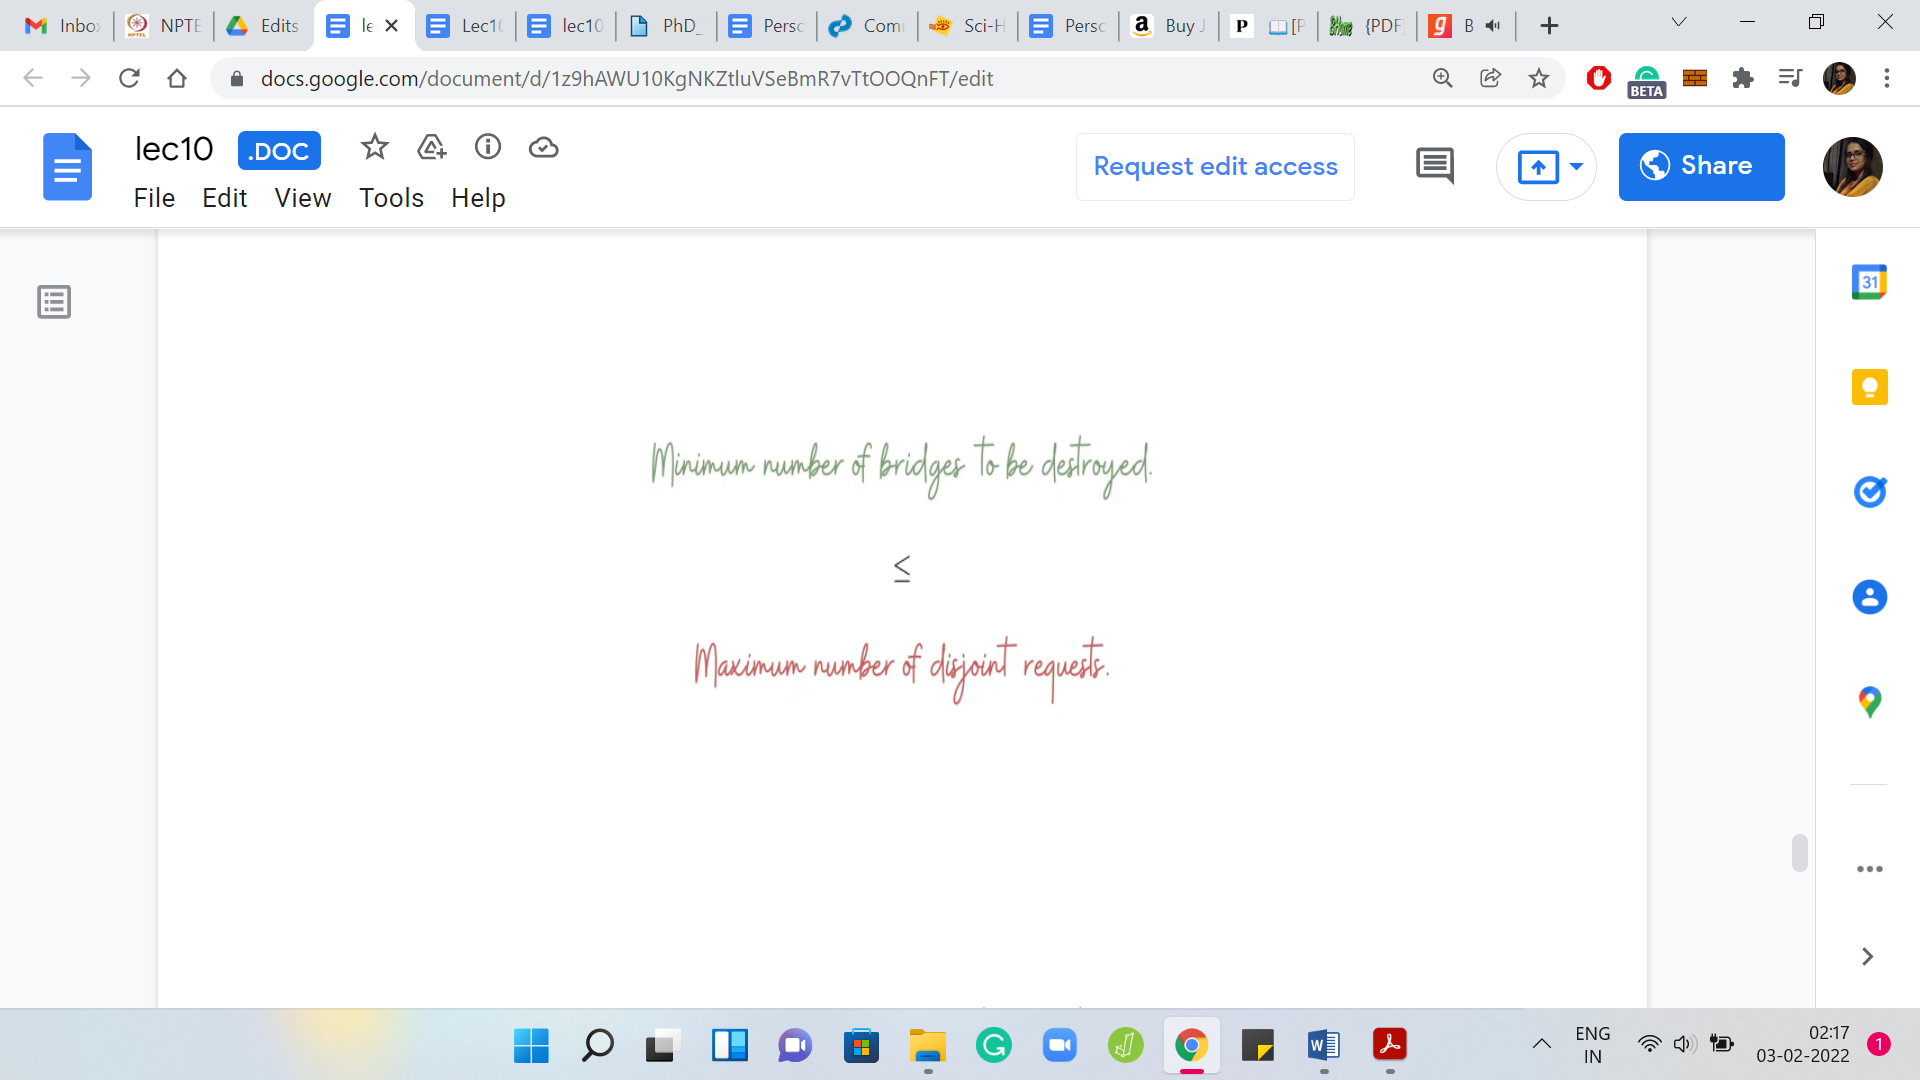Open Google Tasks side panel
This screenshot has width=1920, height=1080.
(x=1869, y=492)
